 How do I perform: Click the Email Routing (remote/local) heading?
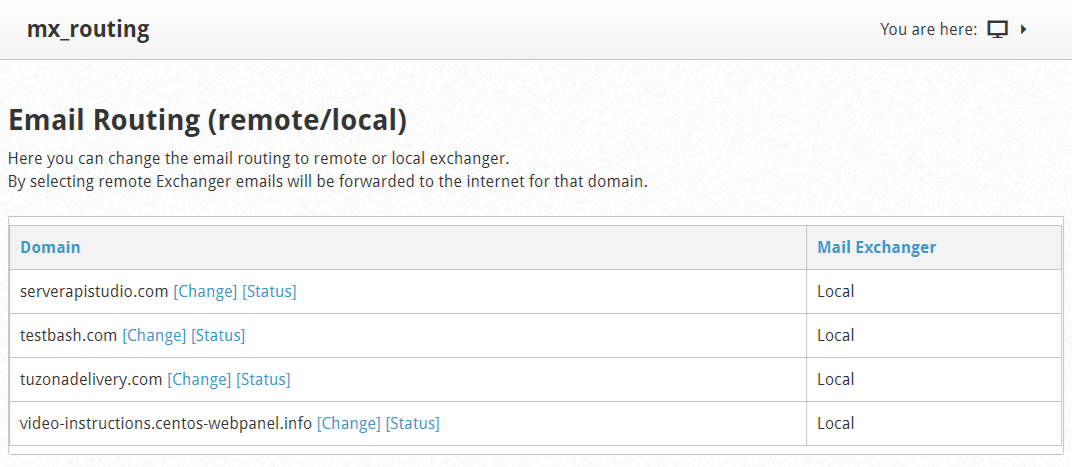pos(207,121)
